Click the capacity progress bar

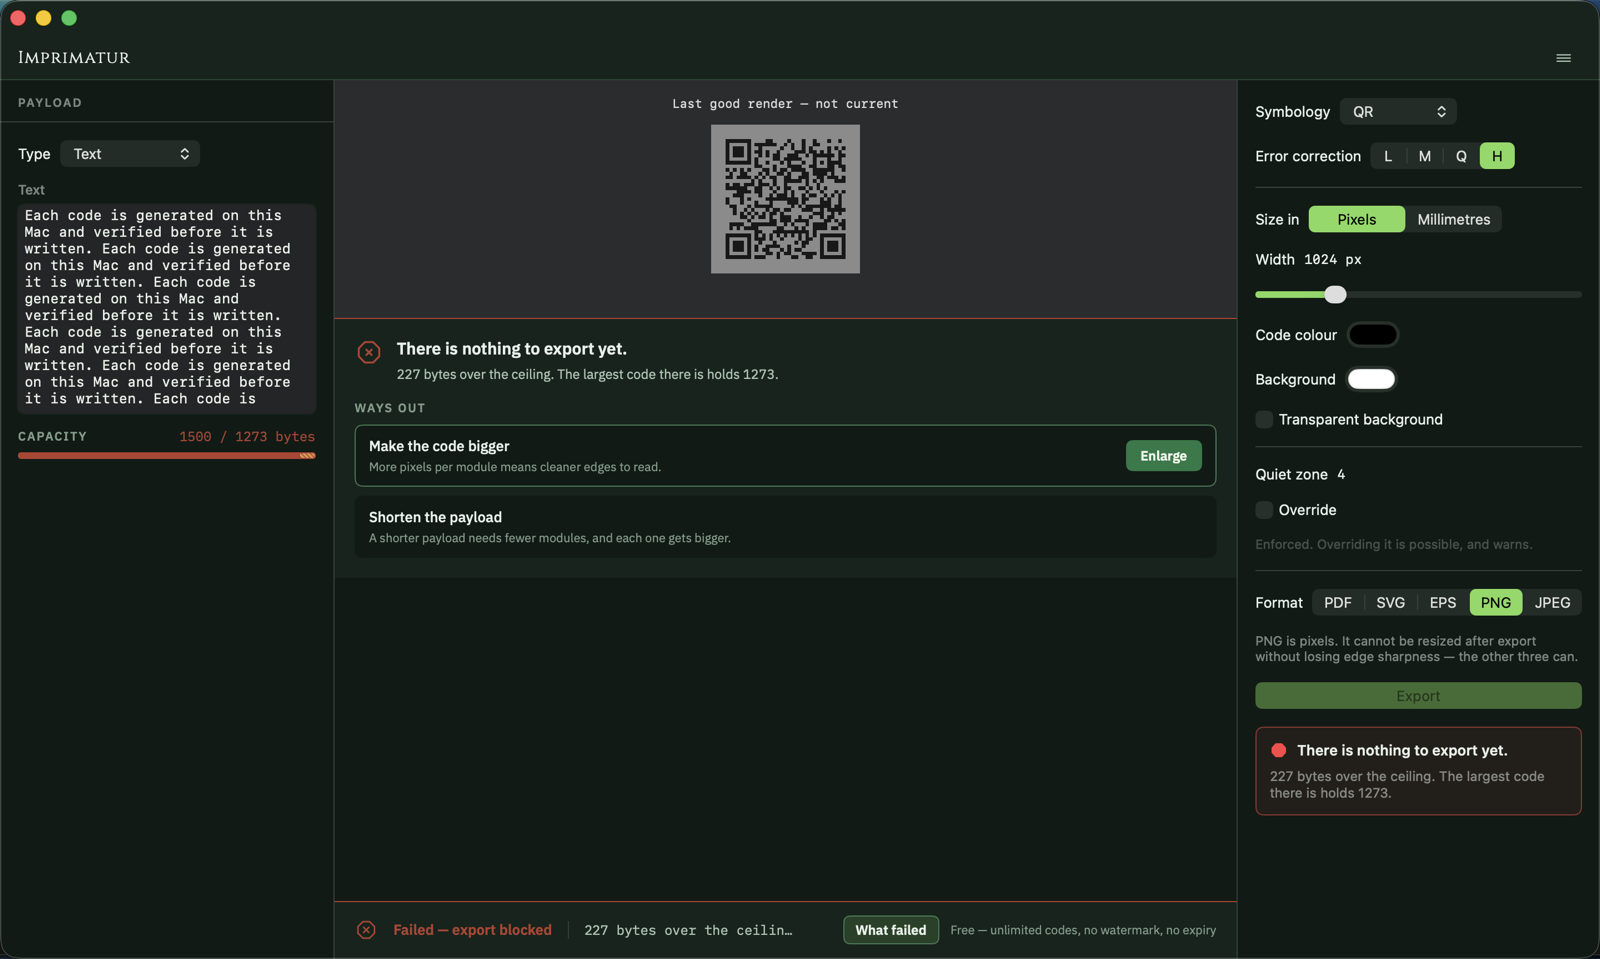[167, 455]
